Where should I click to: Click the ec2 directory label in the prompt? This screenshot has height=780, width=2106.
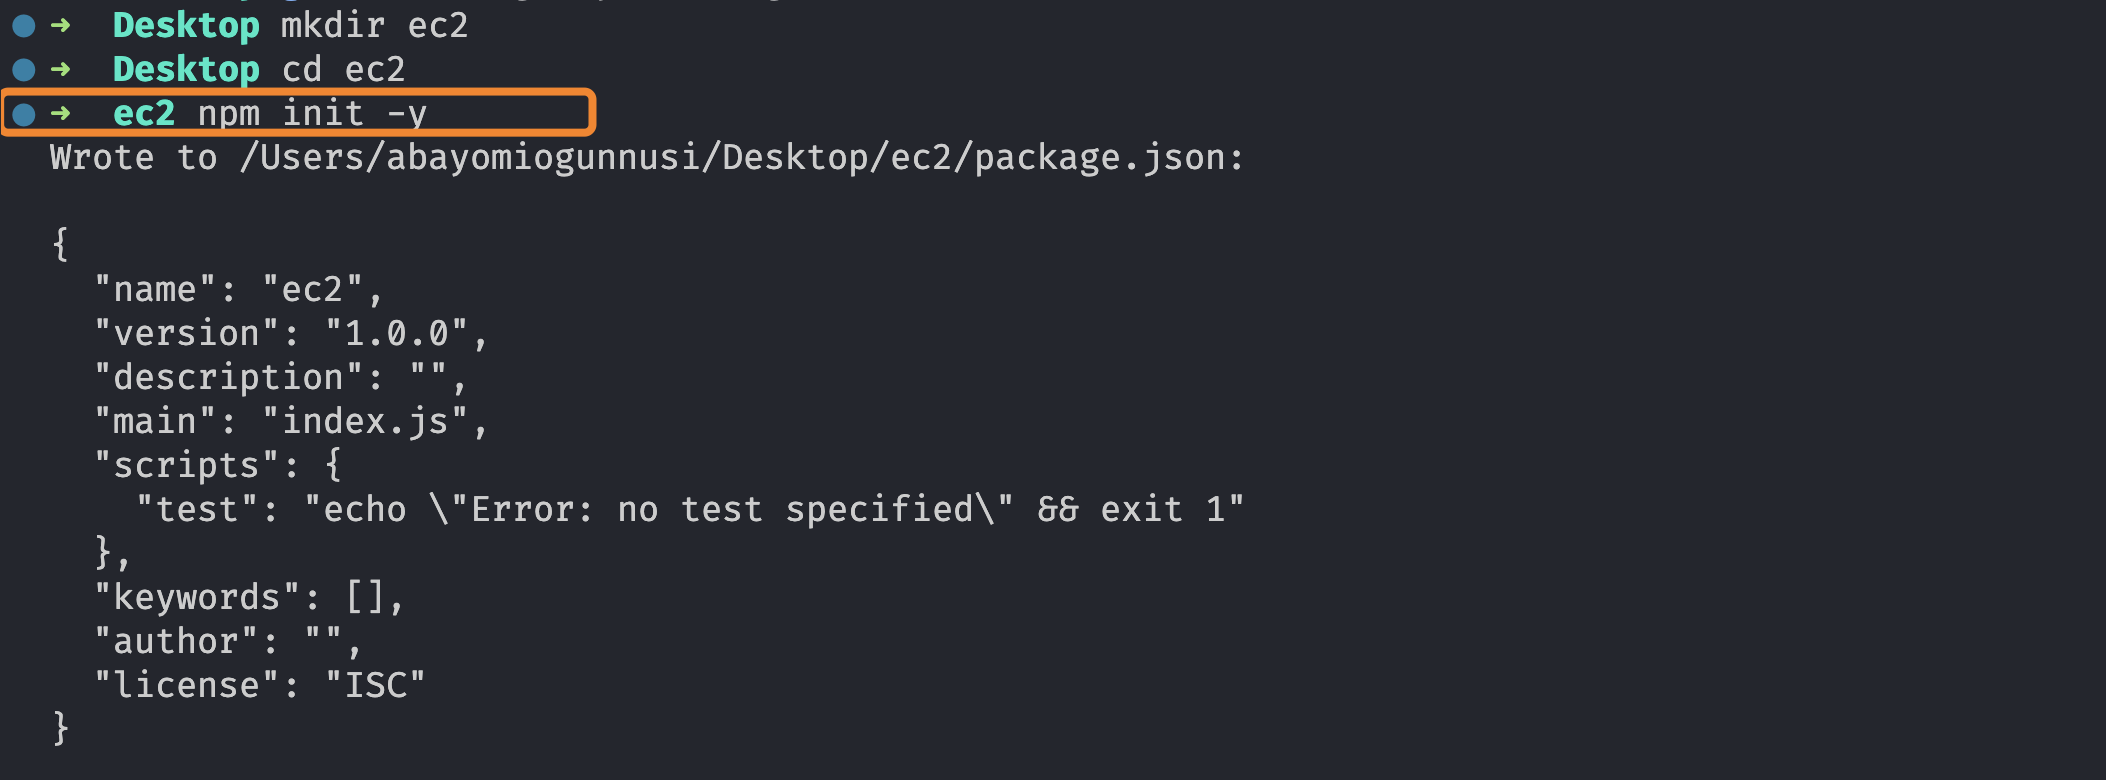(144, 114)
